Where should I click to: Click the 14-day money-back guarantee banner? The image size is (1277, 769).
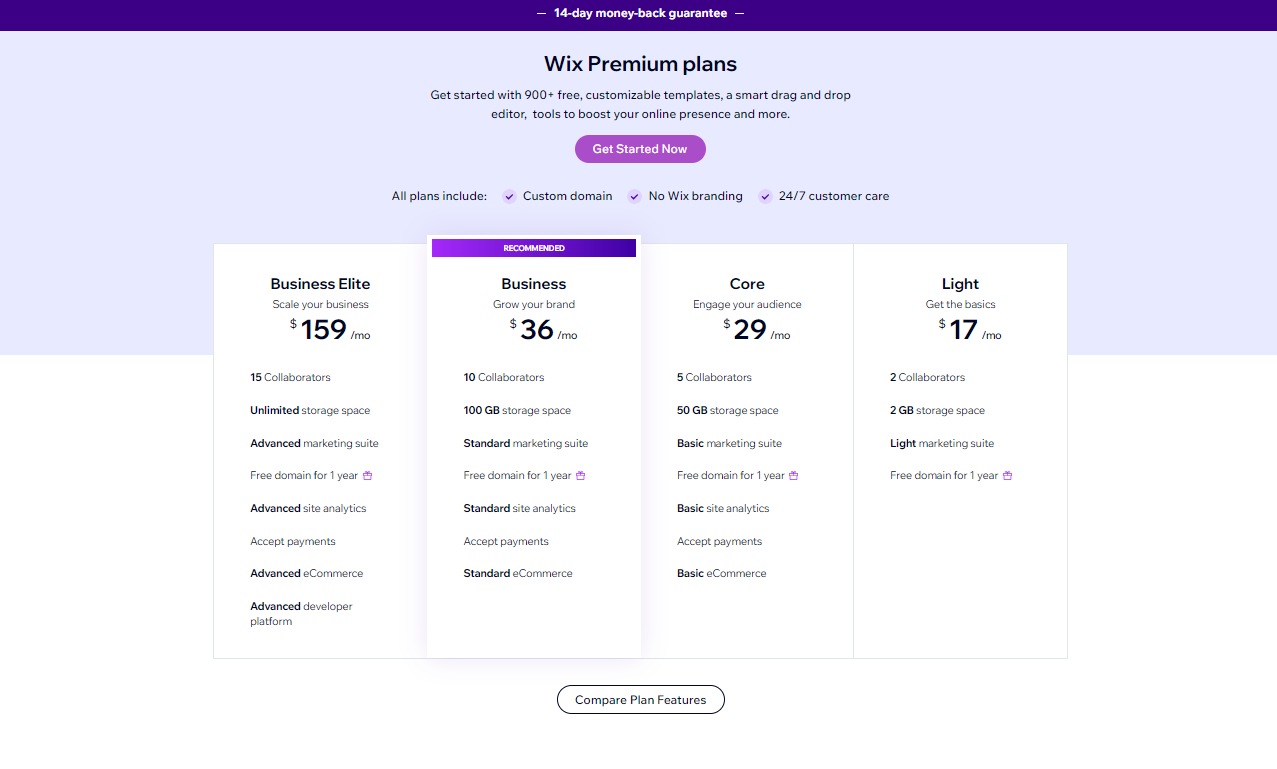(640, 13)
